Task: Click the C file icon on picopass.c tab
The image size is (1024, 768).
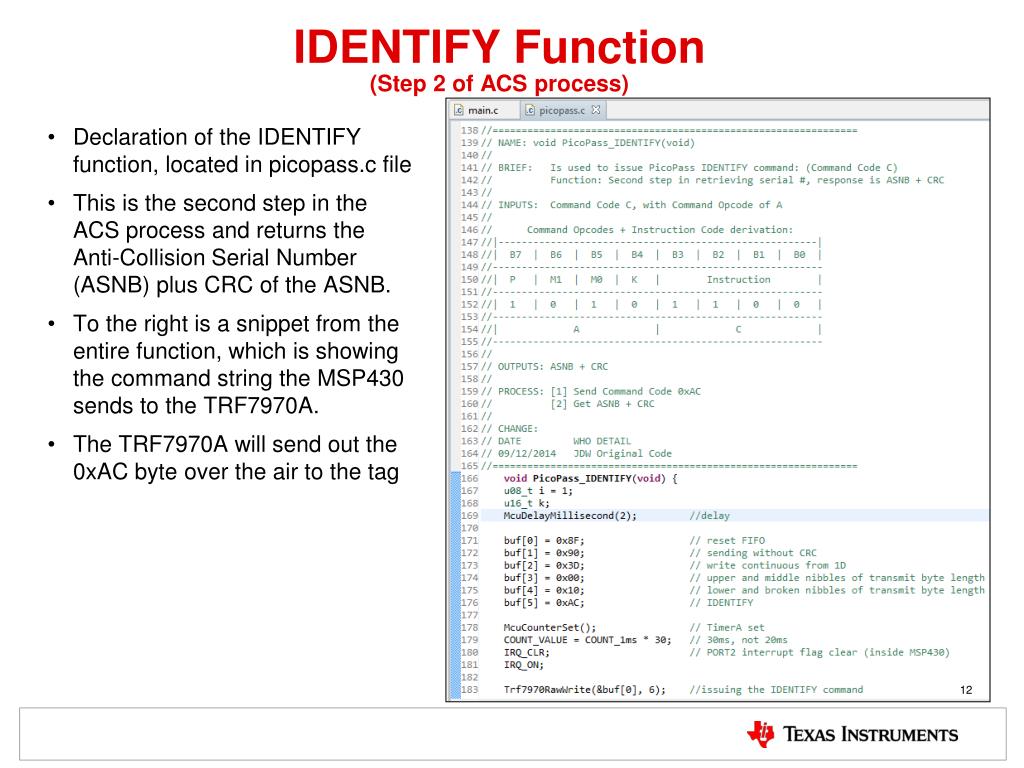Action: 531,110
